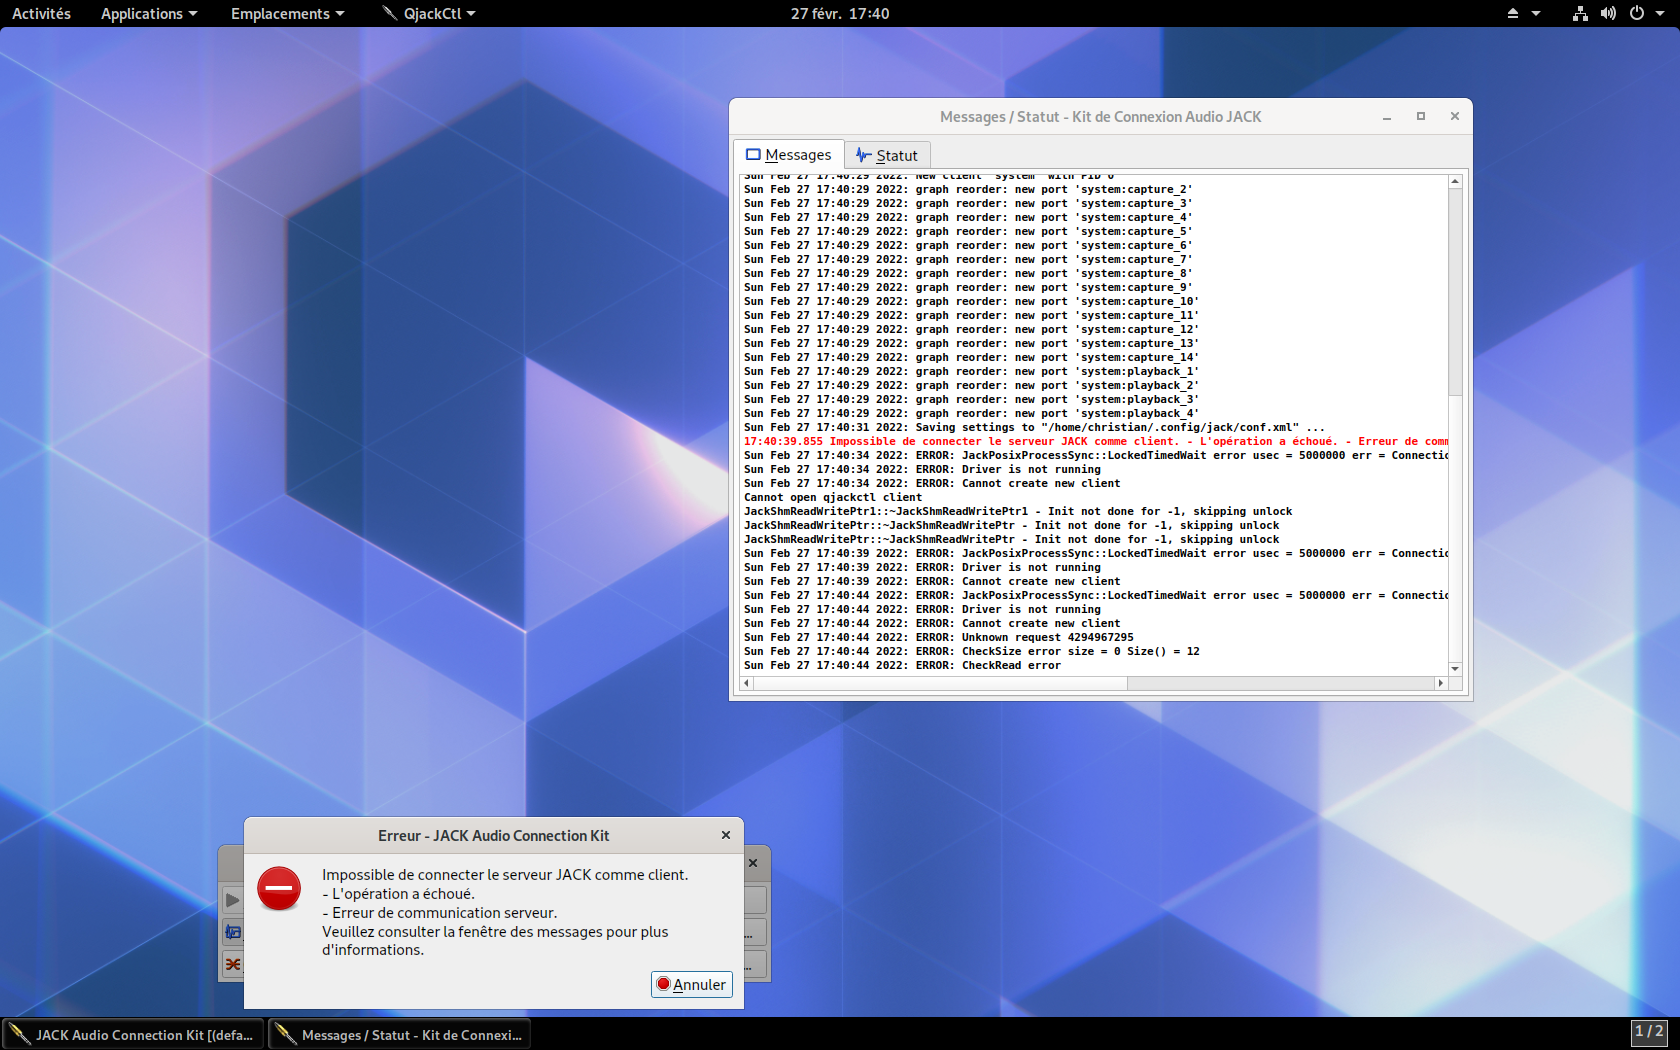Image resolution: width=1680 pixels, height=1050 pixels.
Task: Click the date and time in top bar
Action: click(x=839, y=13)
